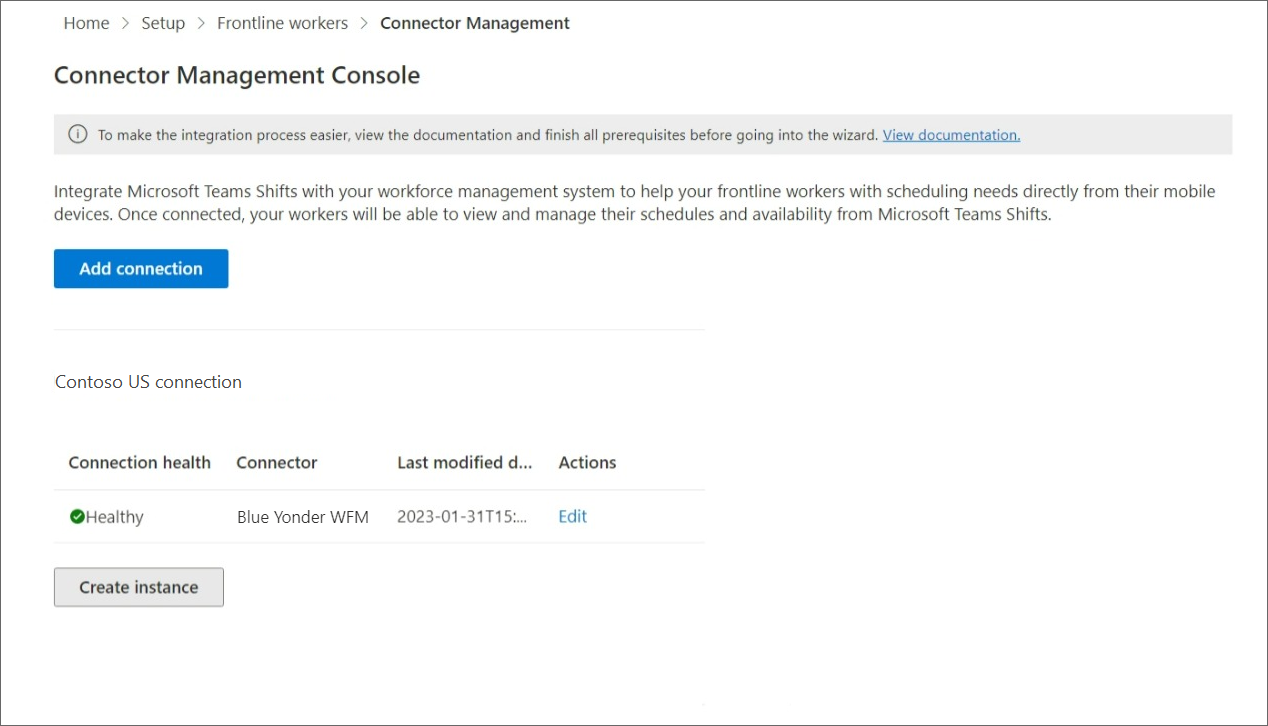Sort by the Connection health column header
Screen dimensions: 1268x726
point(139,462)
